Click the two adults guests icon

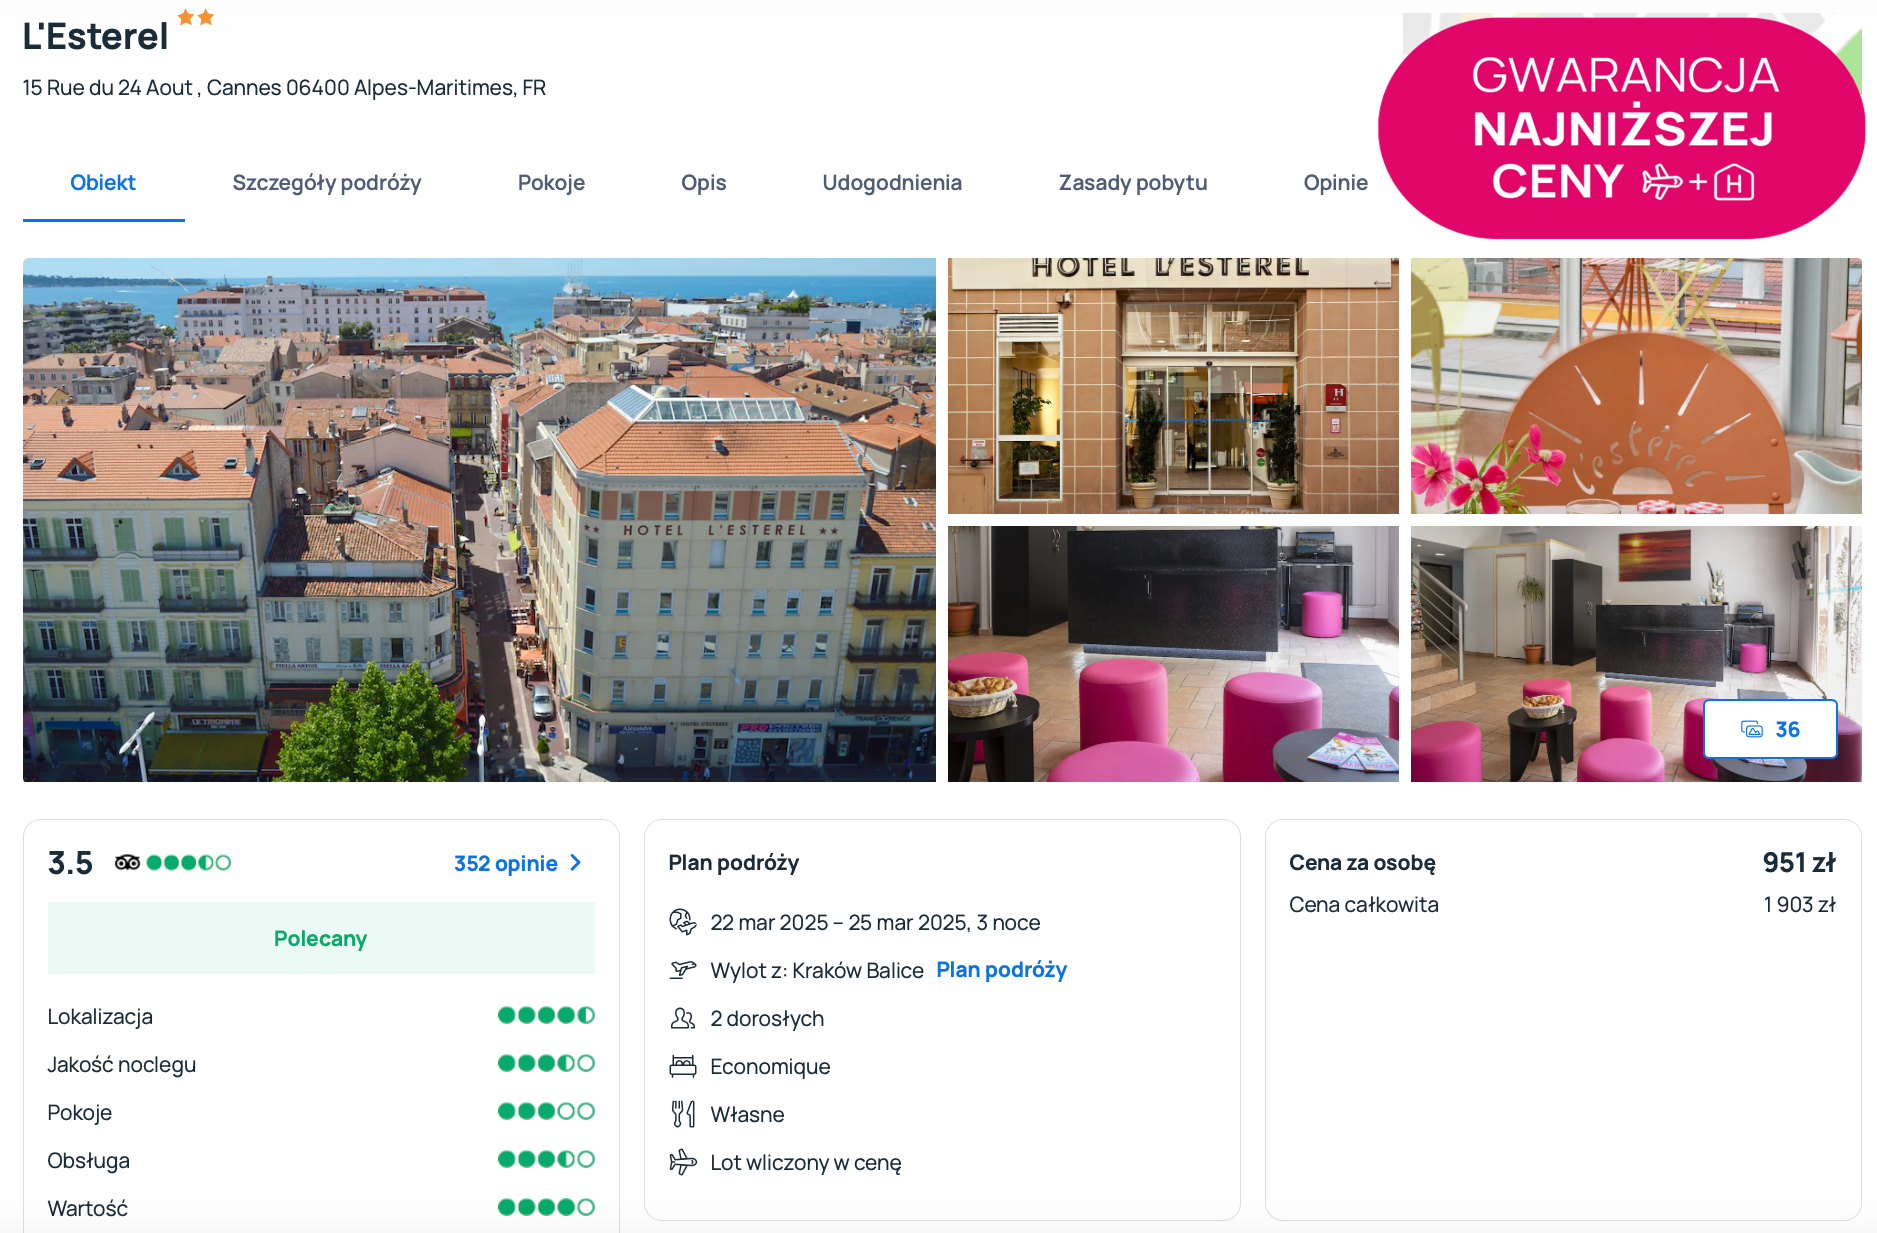coord(682,1018)
